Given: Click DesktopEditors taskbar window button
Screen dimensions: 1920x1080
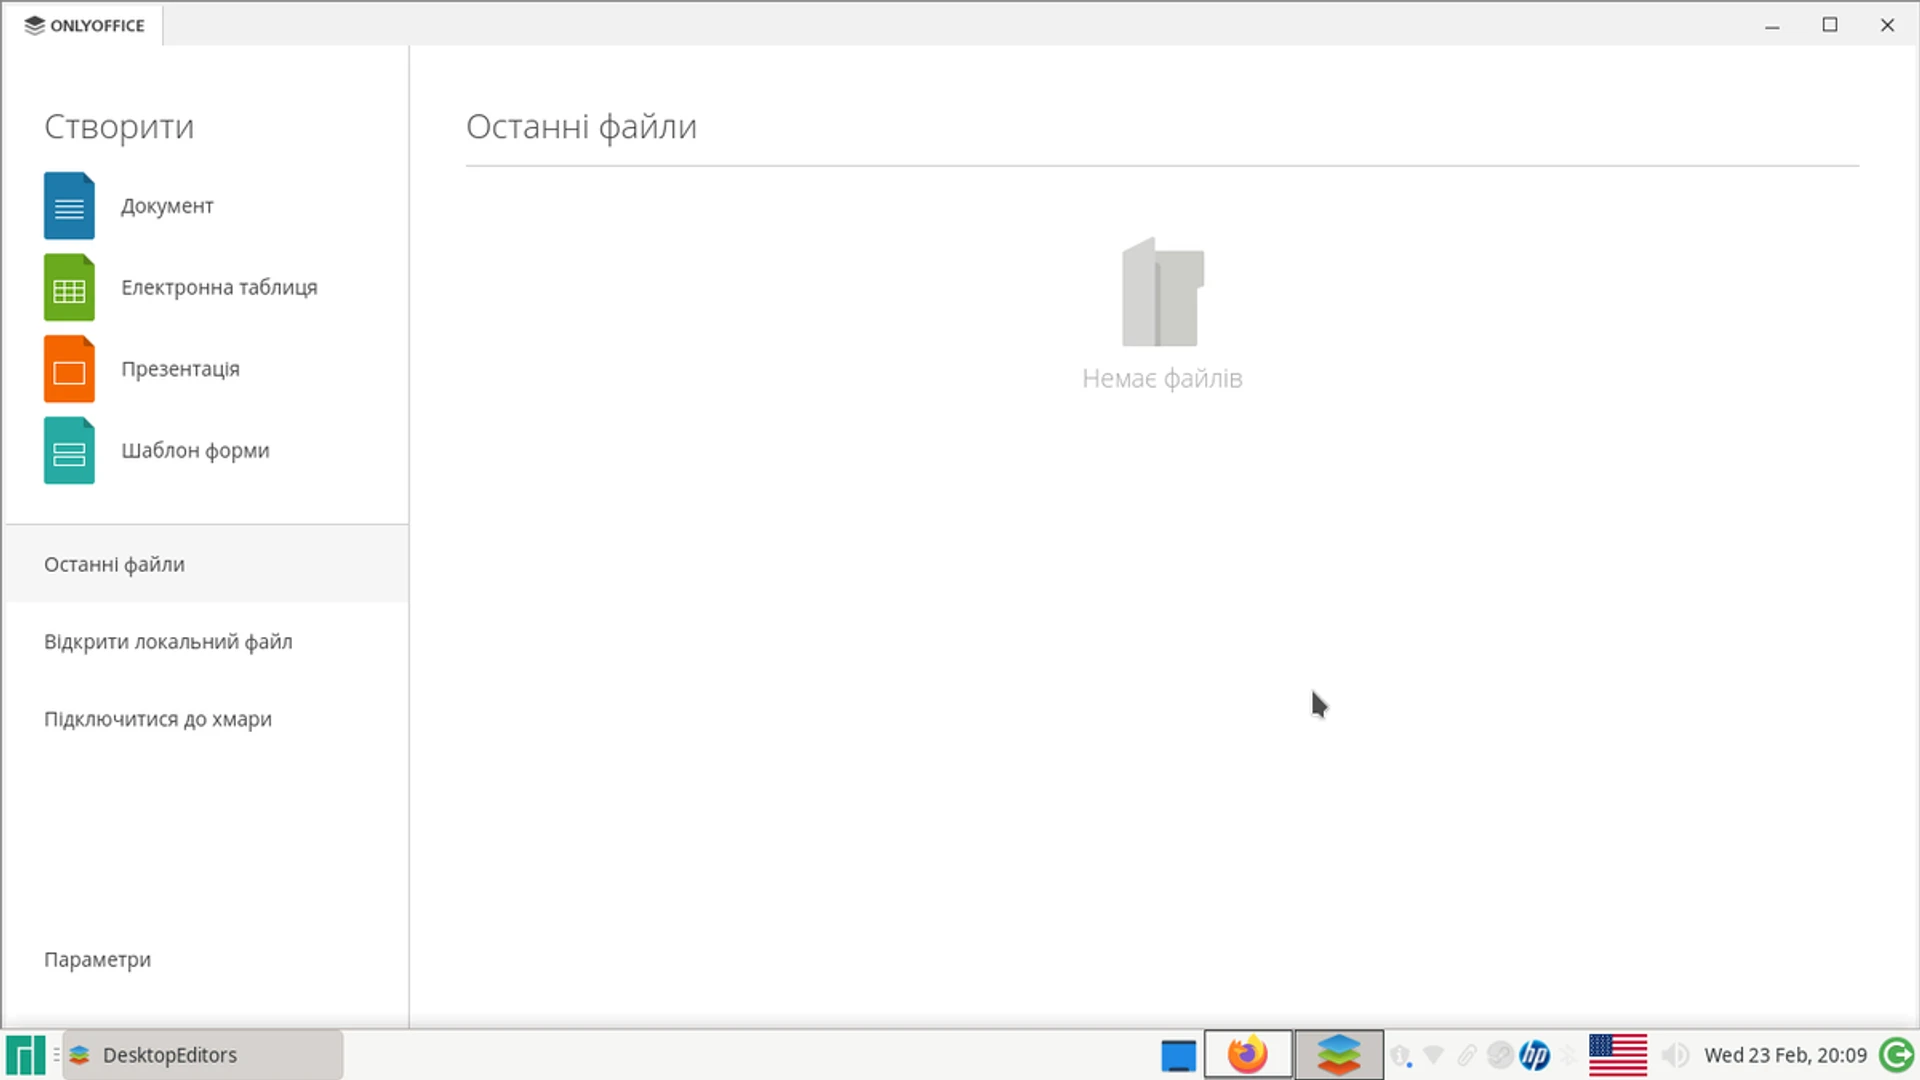Looking at the screenshot, I should (x=203, y=1055).
